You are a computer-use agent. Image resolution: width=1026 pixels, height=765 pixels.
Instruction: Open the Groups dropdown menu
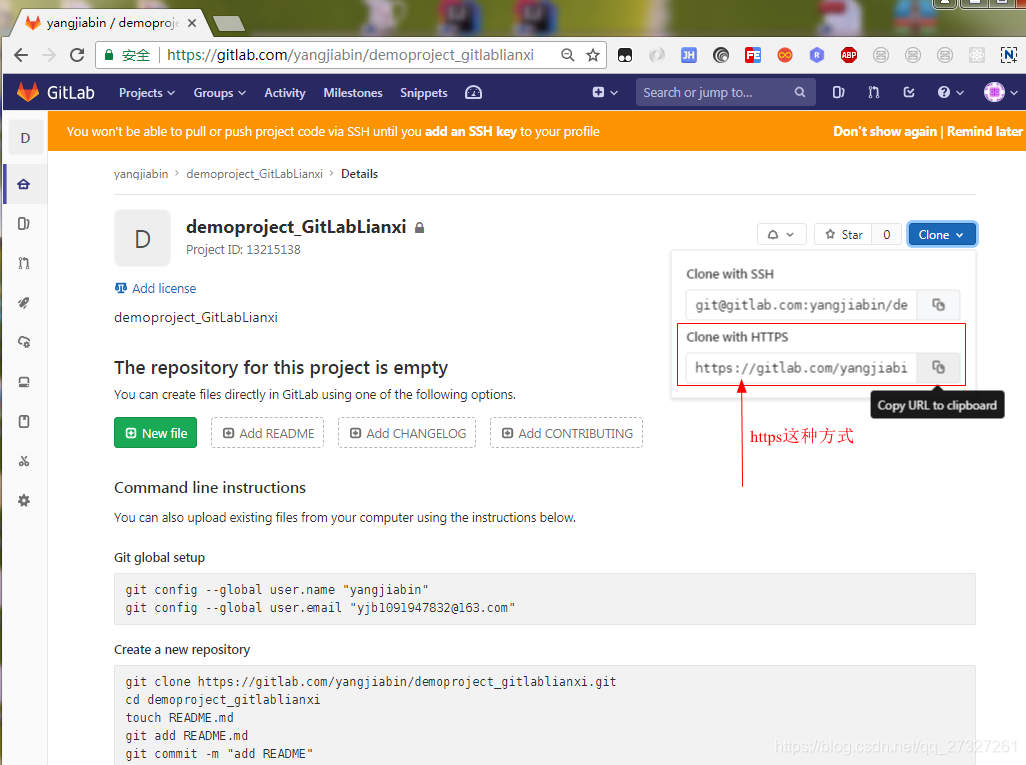219,93
